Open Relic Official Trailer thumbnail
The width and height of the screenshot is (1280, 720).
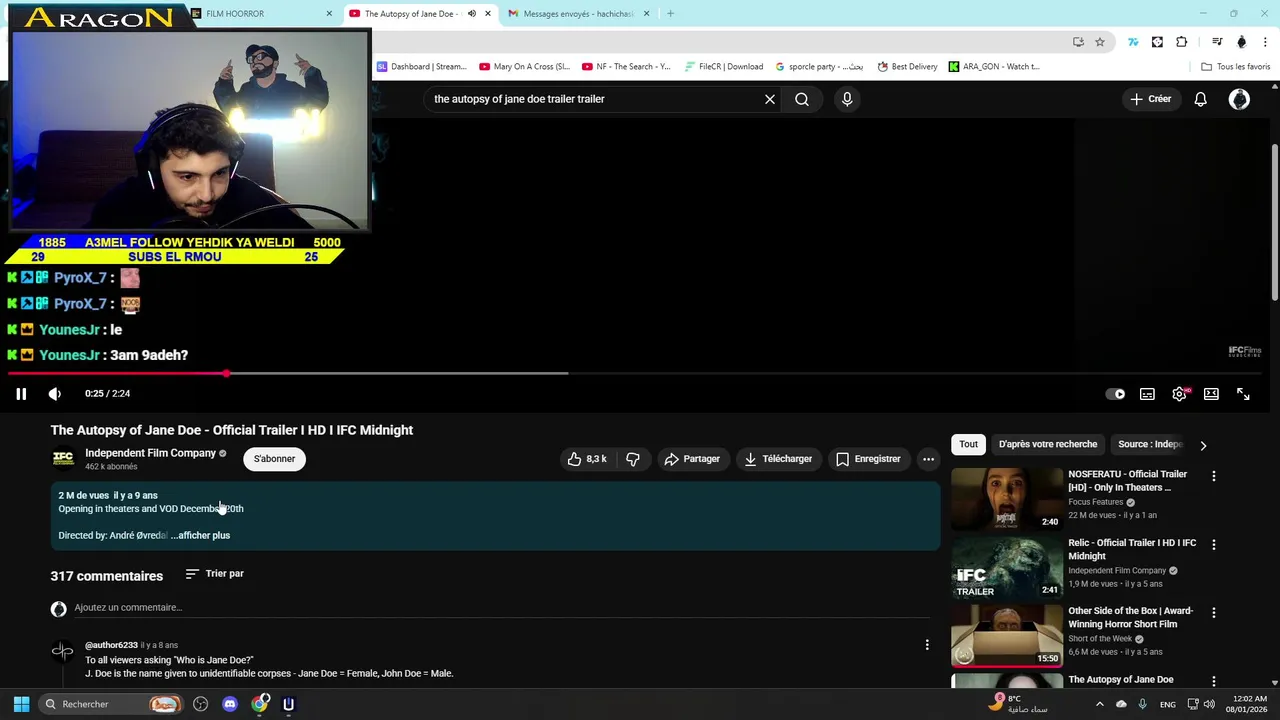click(1006, 567)
